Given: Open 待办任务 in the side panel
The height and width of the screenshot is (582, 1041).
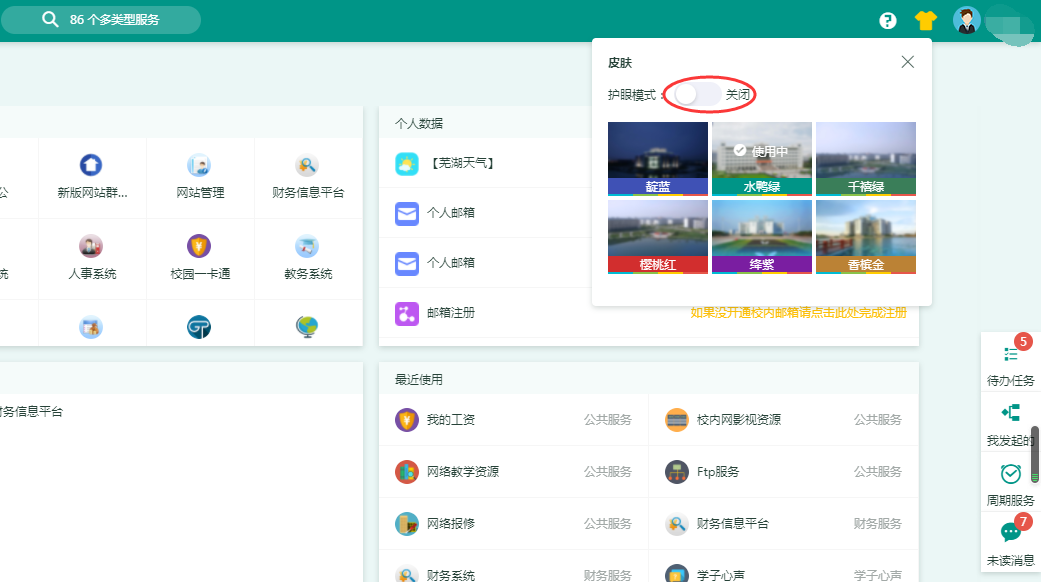Looking at the screenshot, I should [x=1010, y=361].
